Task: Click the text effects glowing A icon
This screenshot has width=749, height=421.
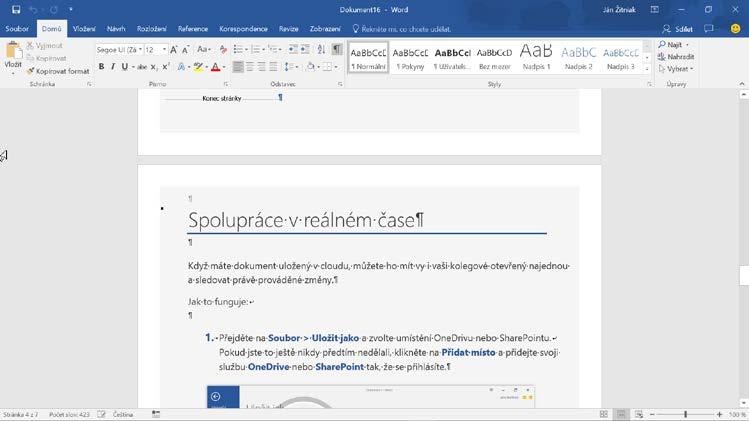Action: [181, 67]
